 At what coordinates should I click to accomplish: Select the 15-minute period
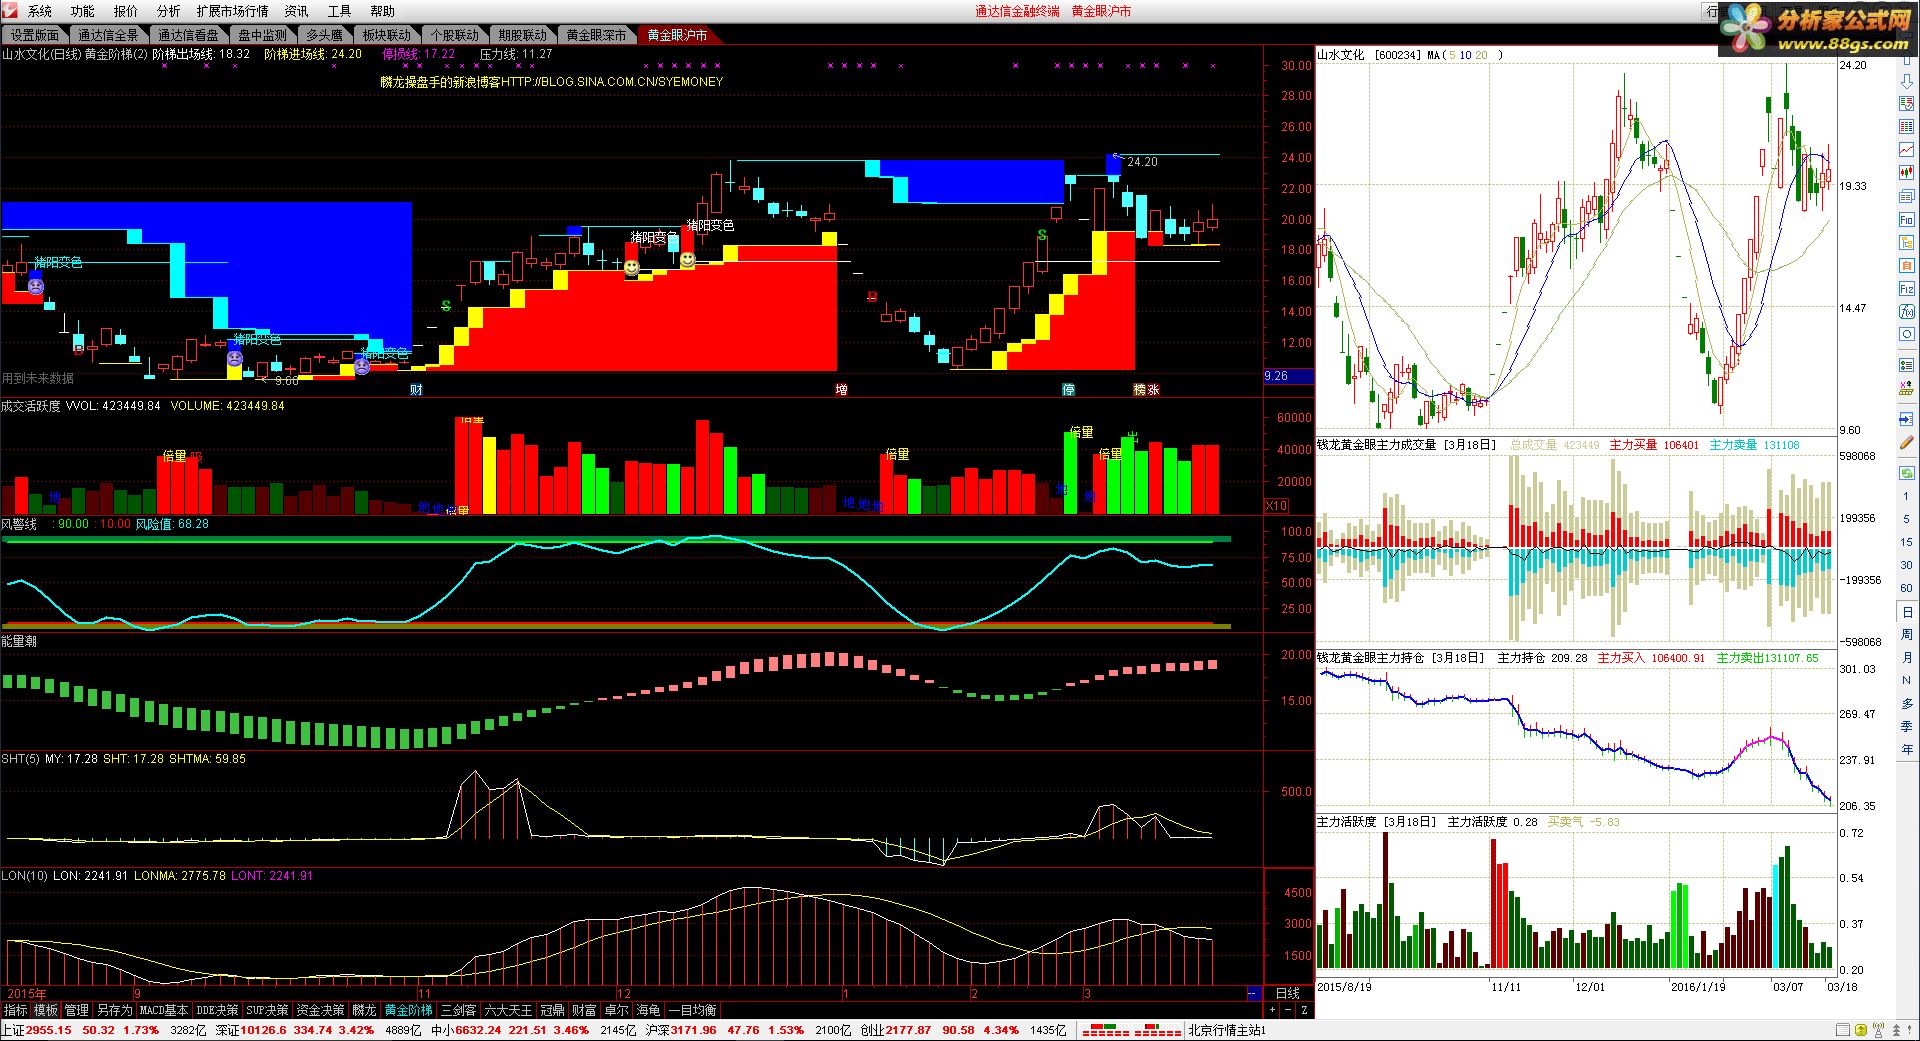[1906, 542]
